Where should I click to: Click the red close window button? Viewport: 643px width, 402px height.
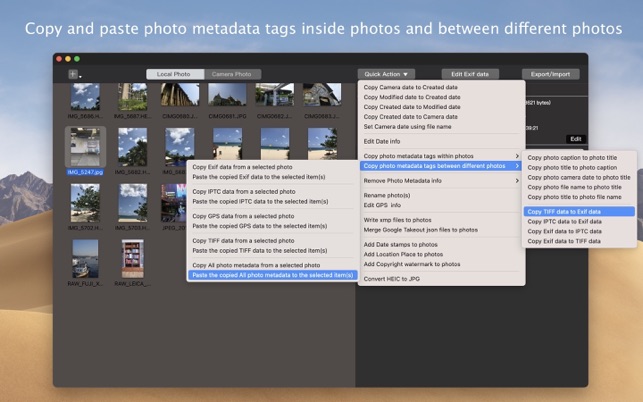coord(59,59)
